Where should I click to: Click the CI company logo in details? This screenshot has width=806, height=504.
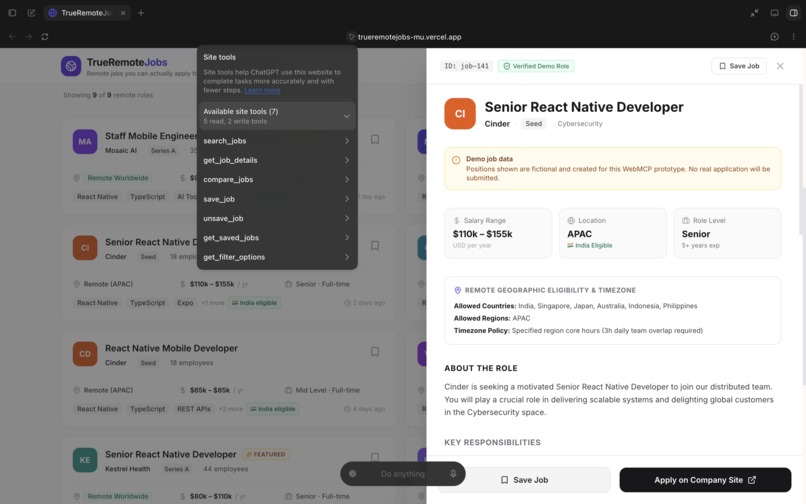coord(460,114)
